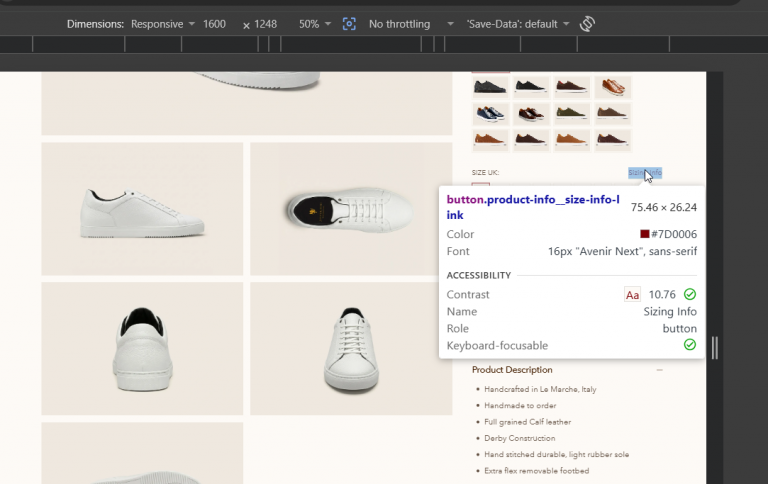Click the Aa contrast preview swatch
This screenshot has width=768, height=484.
(632, 294)
